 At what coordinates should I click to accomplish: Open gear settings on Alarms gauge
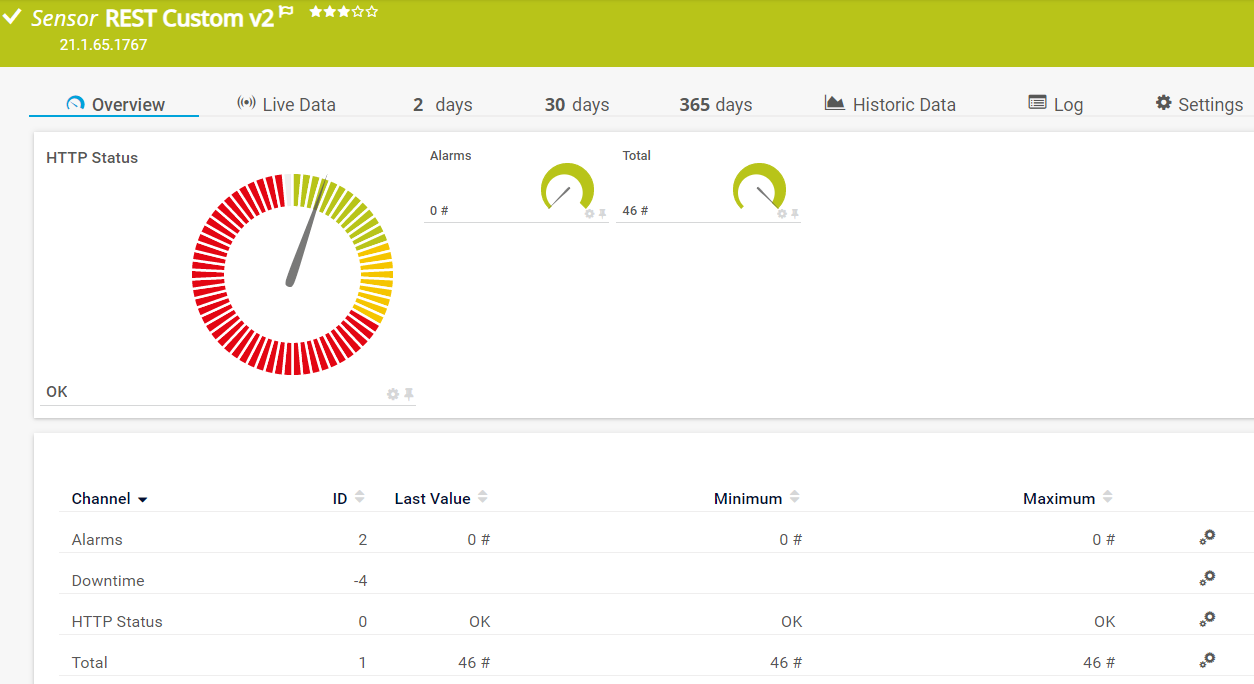point(589,213)
